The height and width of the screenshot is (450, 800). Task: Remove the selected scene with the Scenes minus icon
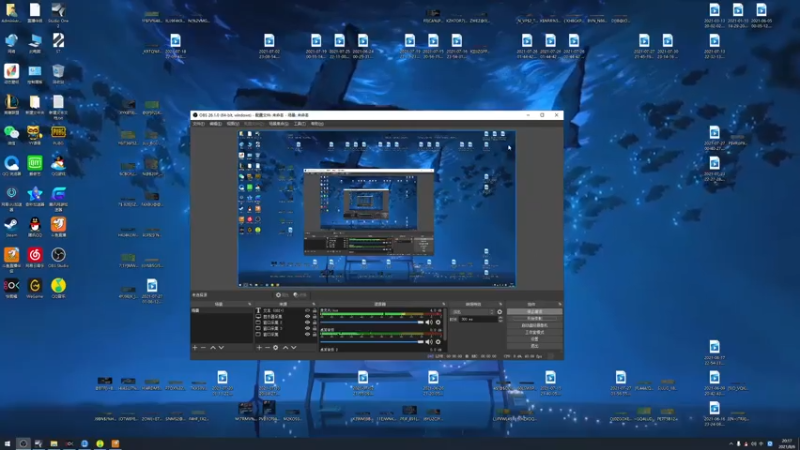203,347
